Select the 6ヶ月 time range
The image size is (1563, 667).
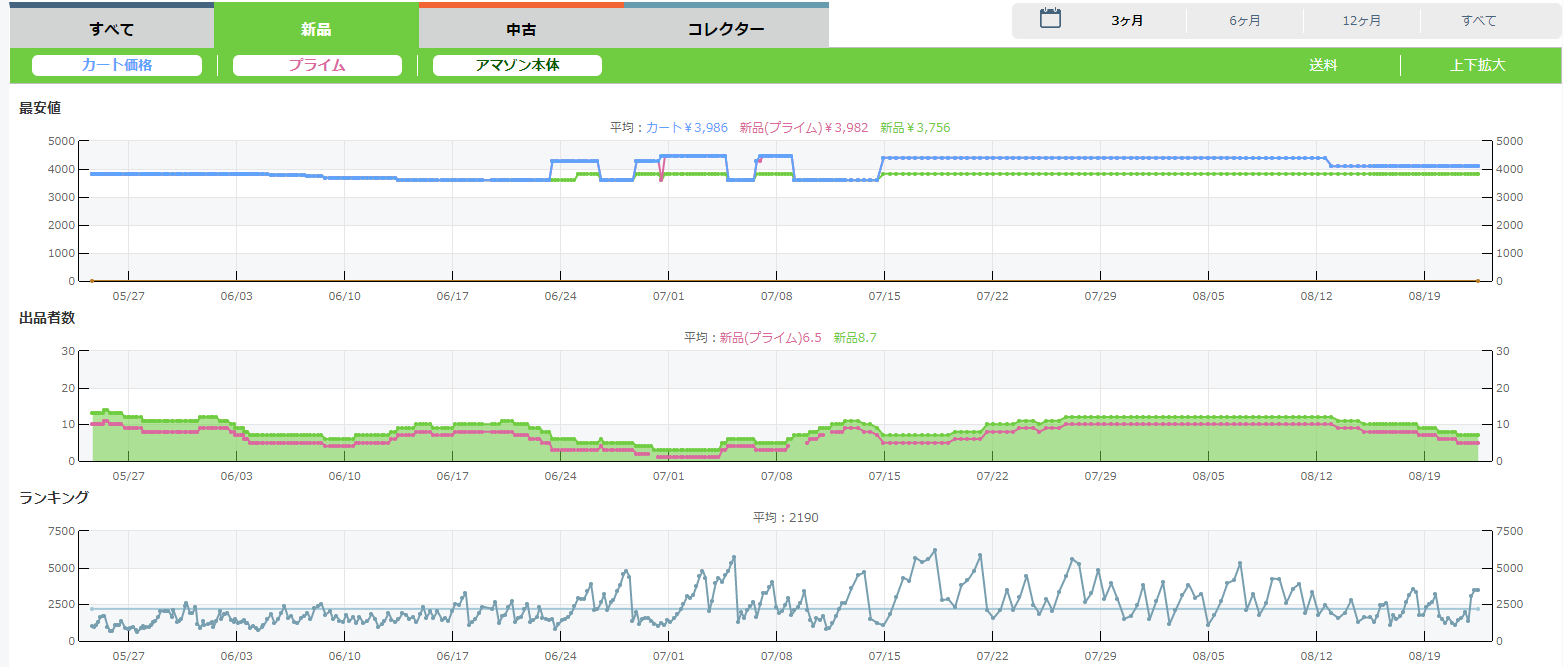pos(1245,21)
